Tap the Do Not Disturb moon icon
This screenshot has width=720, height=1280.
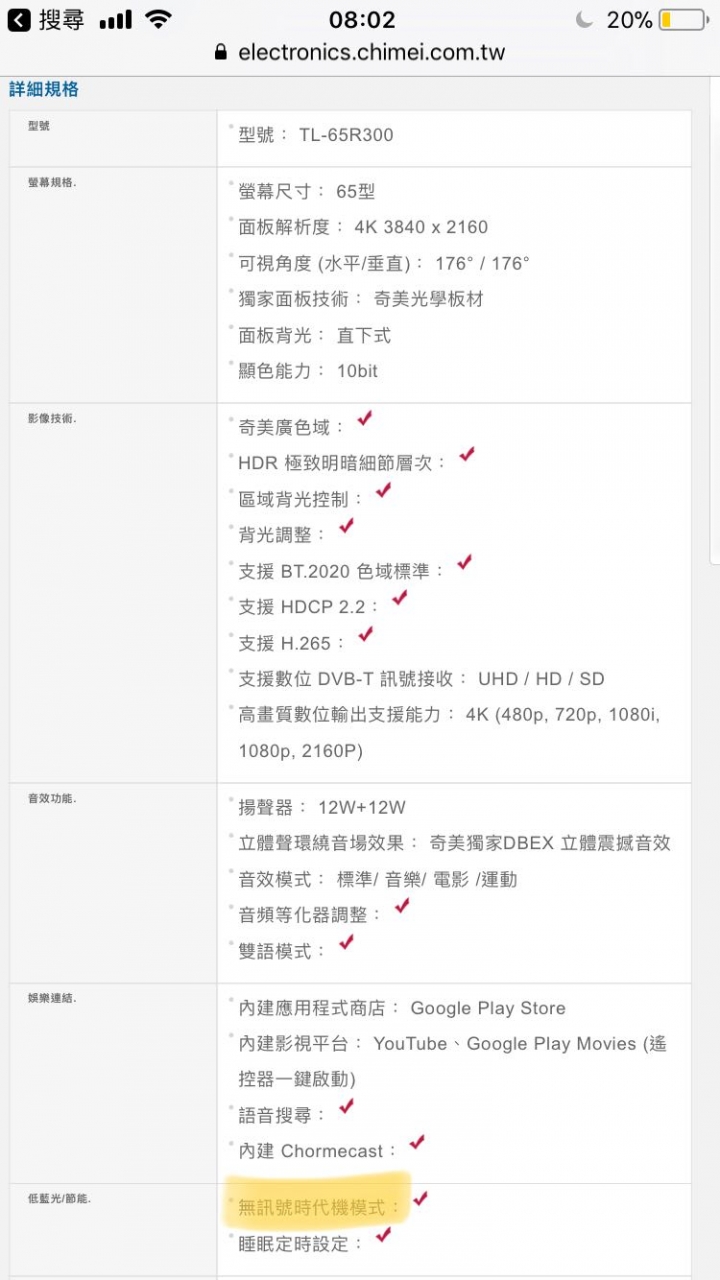585,20
